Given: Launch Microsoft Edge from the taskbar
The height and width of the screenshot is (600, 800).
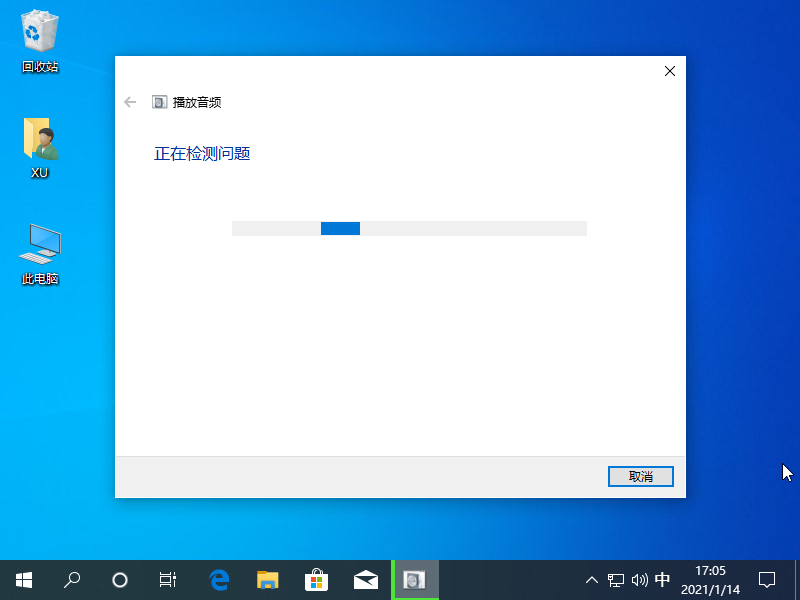Looking at the screenshot, I should click(219, 580).
